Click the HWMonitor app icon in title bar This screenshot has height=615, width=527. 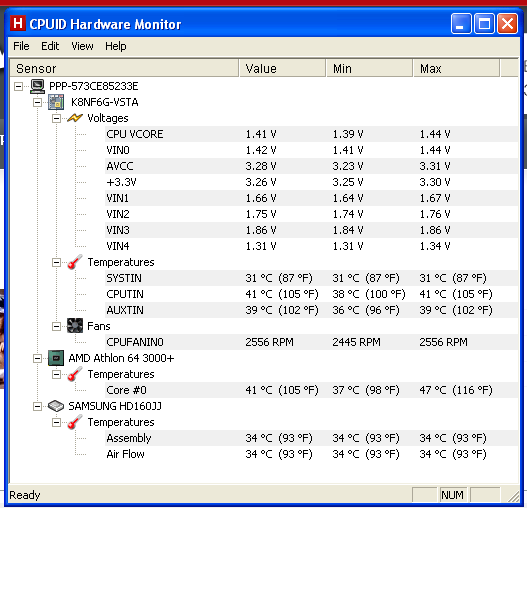[x=18, y=24]
